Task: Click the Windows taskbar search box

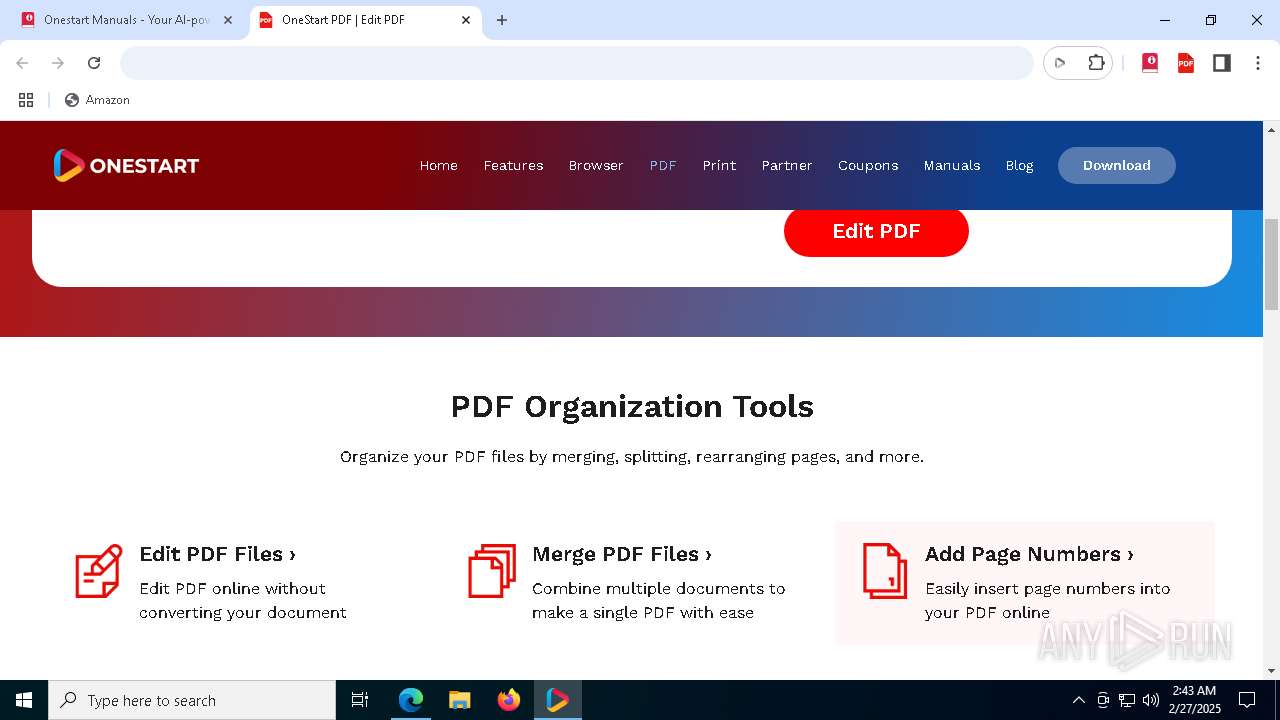Action: point(192,700)
